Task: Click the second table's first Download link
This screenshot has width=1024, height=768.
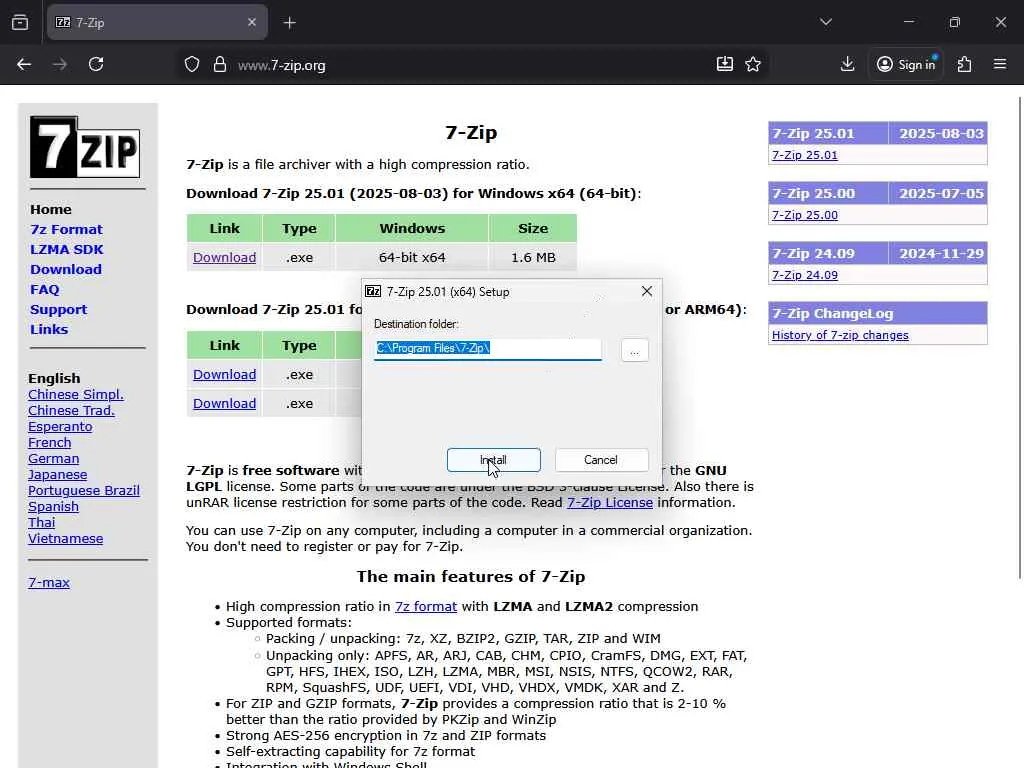Action: (224, 374)
